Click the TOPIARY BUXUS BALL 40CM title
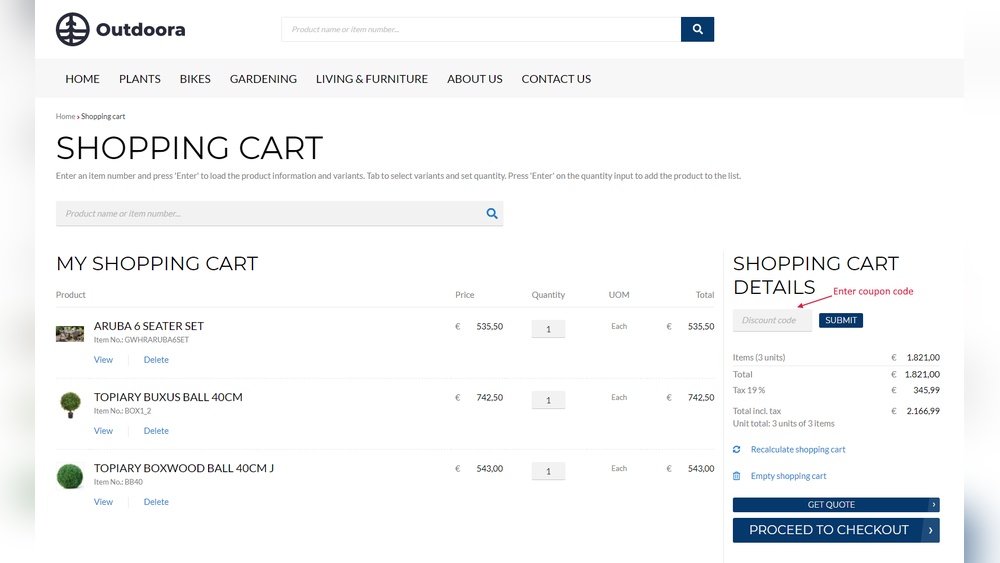The height and width of the screenshot is (563, 1000). pyautogui.click(x=168, y=397)
